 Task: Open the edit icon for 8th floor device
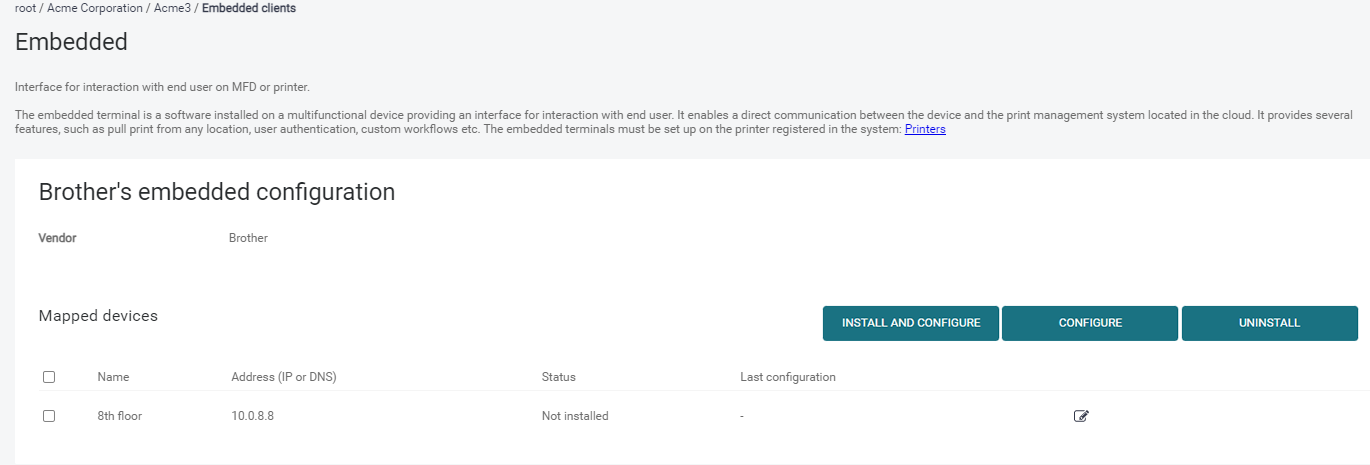(x=1081, y=416)
